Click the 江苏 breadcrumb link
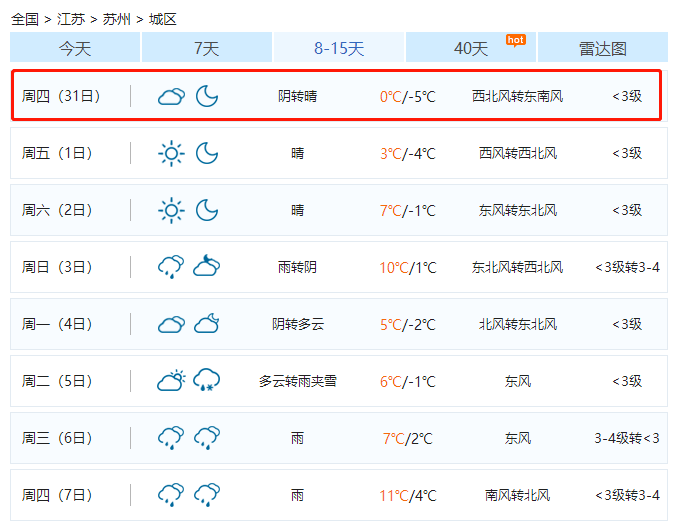Screen dimensions: 678x529 [71, 19]
